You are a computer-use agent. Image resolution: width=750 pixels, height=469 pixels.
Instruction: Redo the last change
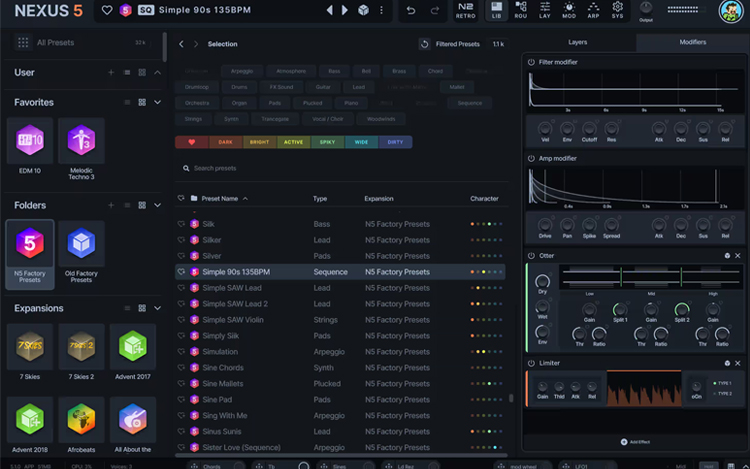tap(434, 10)
